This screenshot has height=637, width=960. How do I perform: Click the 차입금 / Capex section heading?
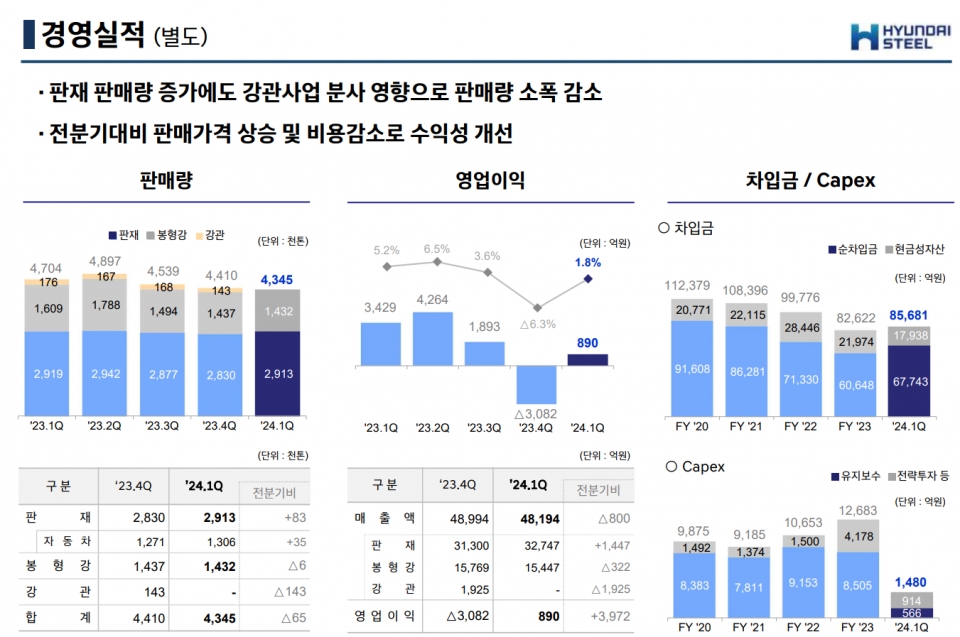click(x=810, y=181)
